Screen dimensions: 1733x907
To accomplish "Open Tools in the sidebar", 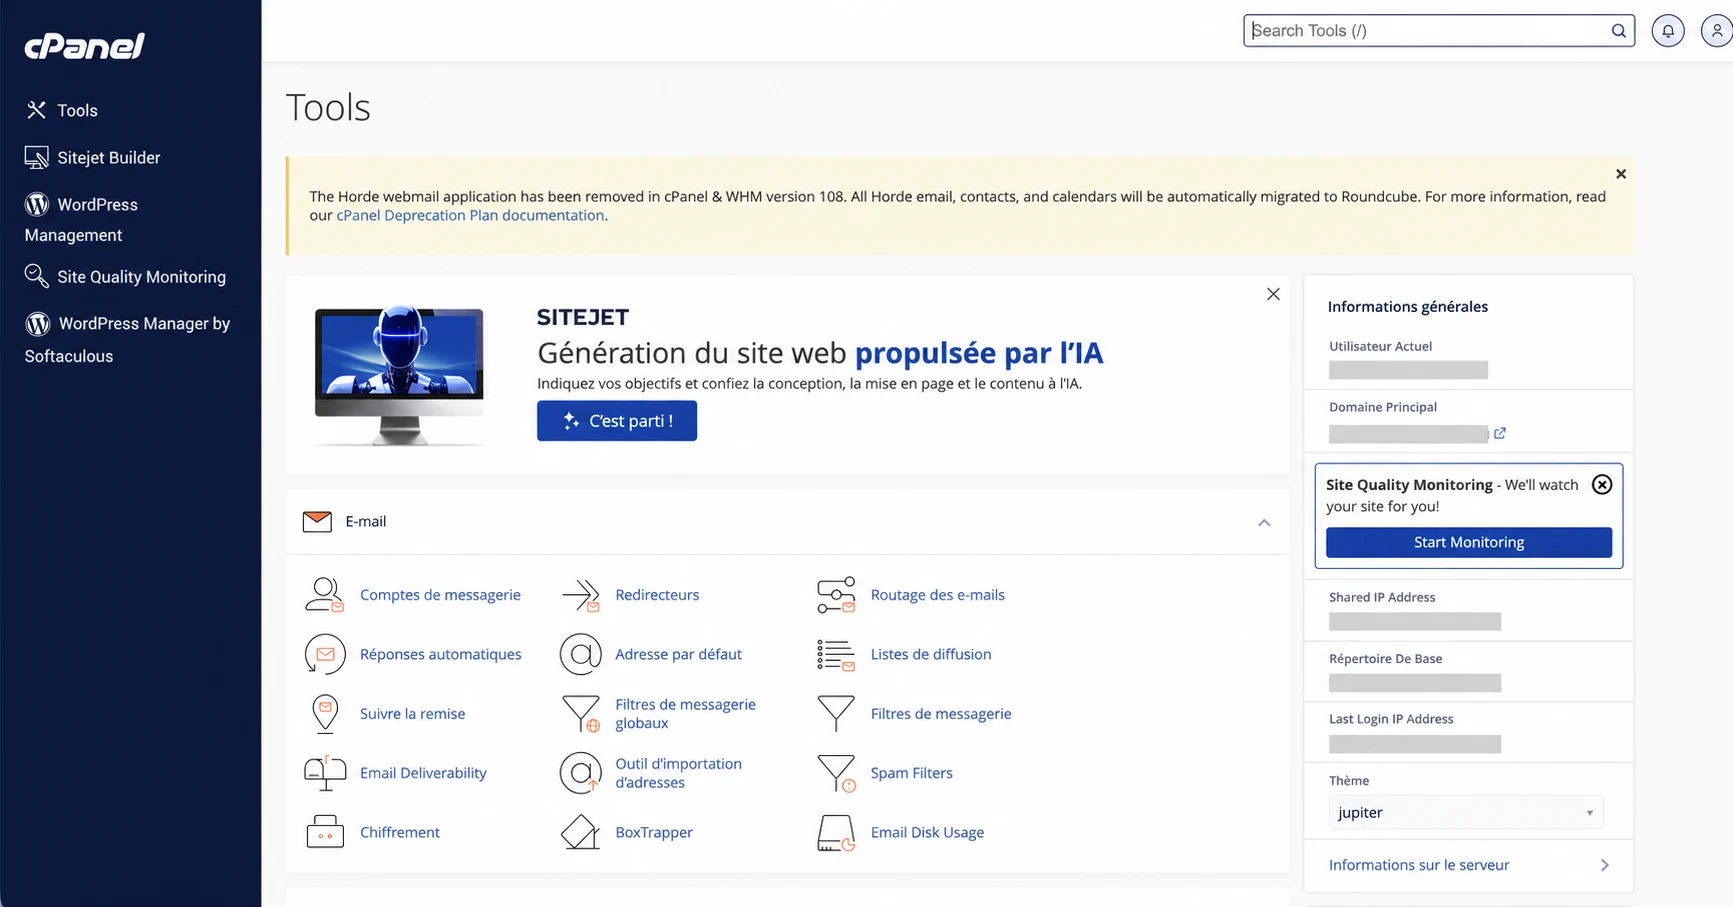I will tap(77, 110).
